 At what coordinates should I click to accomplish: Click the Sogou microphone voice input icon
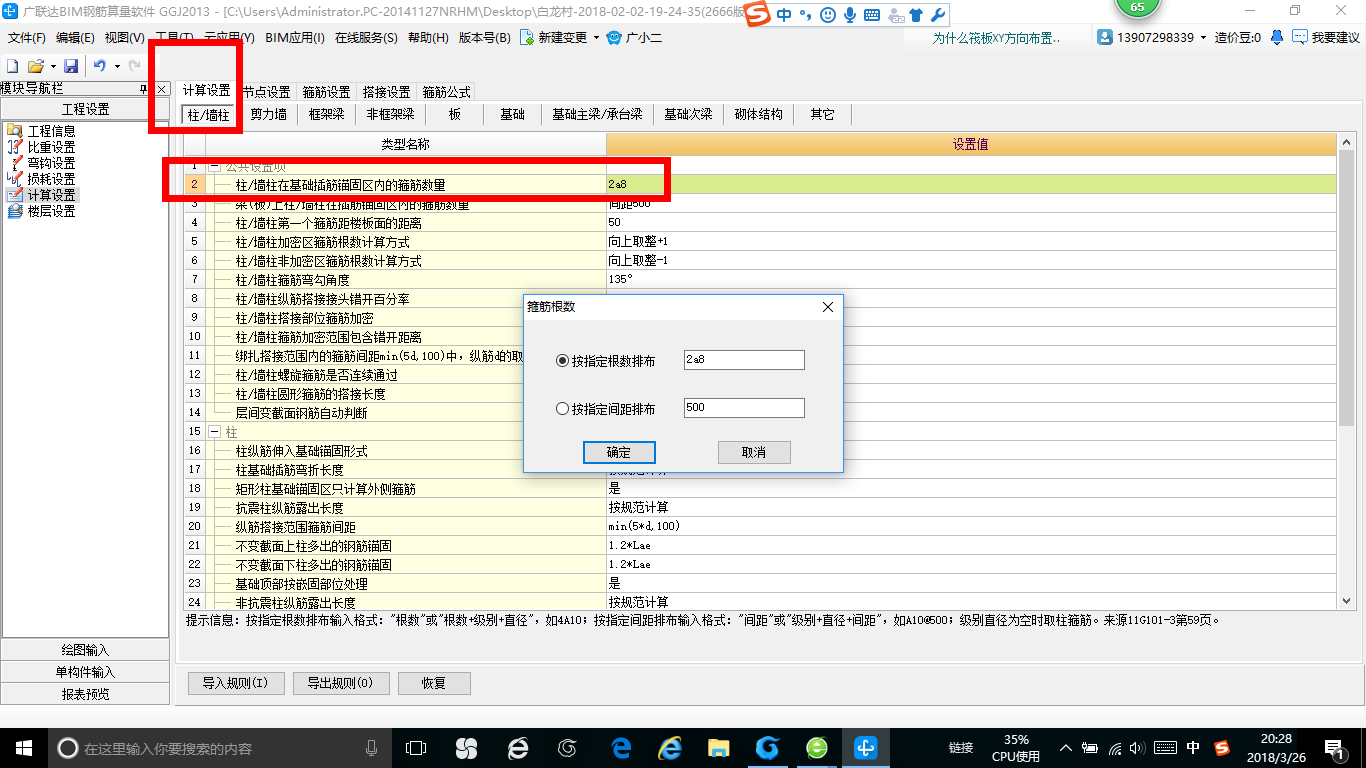pyautogui.click(x=850, y=15)
